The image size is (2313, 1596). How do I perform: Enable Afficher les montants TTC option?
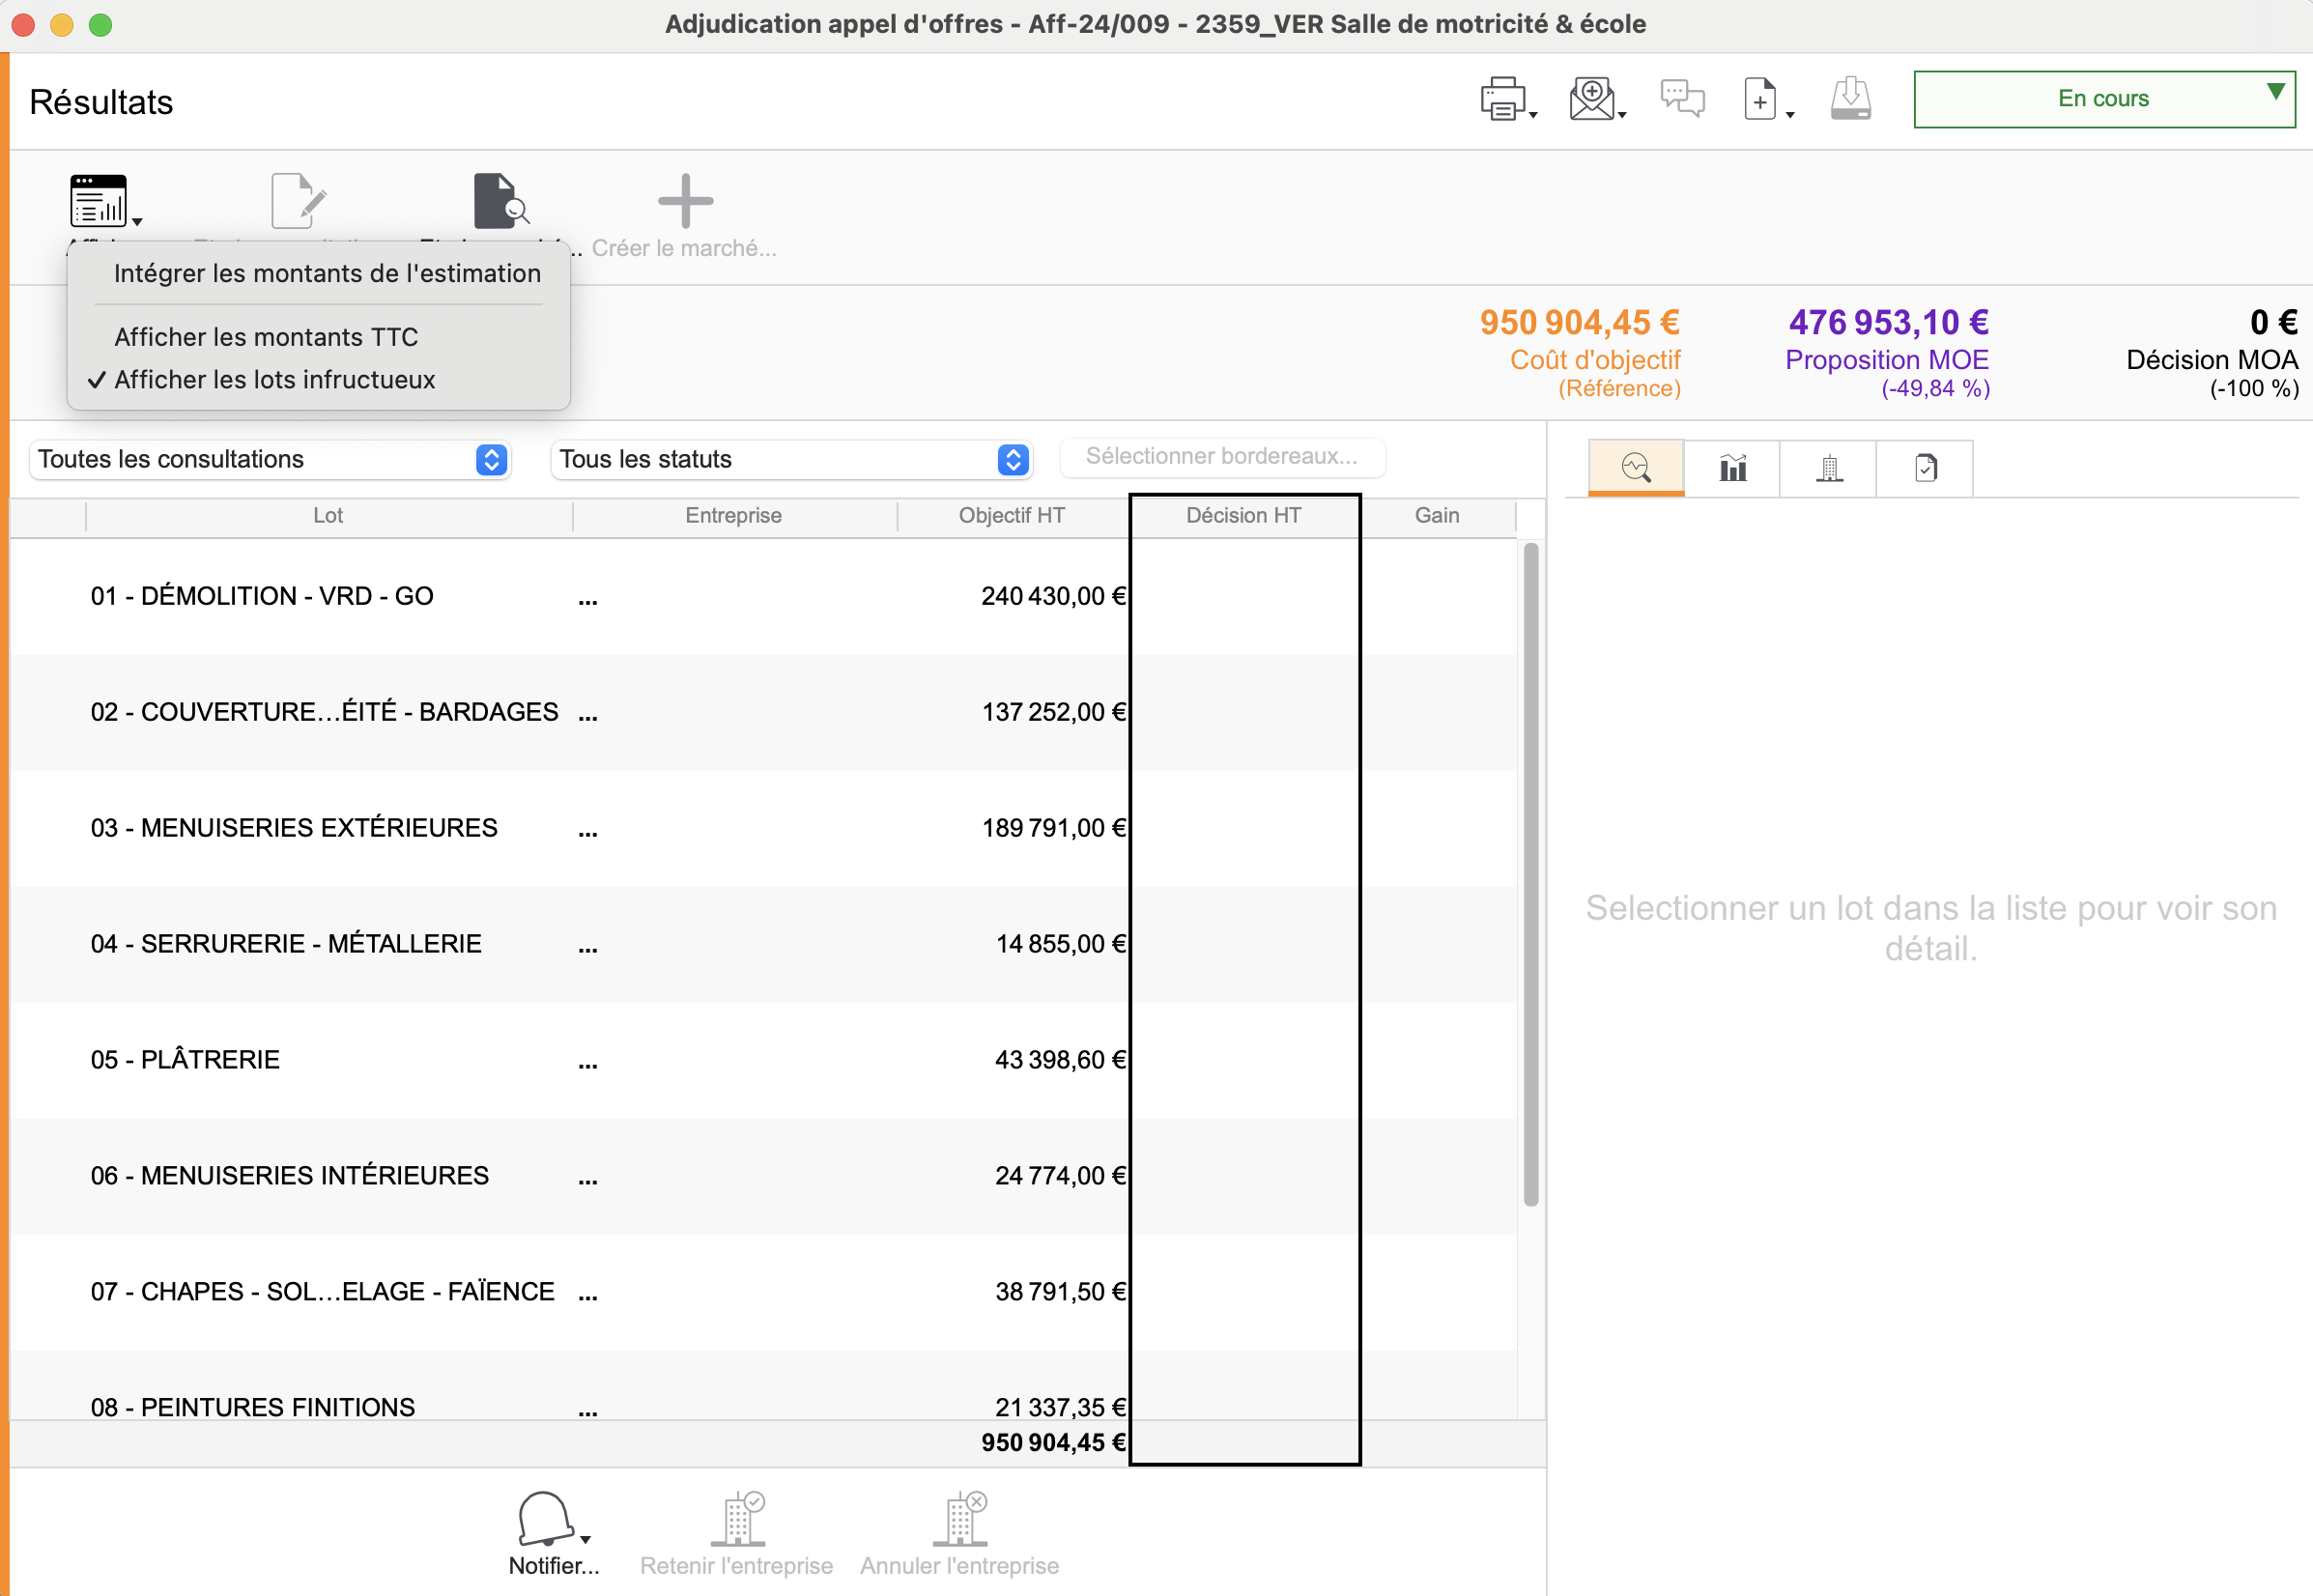266,337
